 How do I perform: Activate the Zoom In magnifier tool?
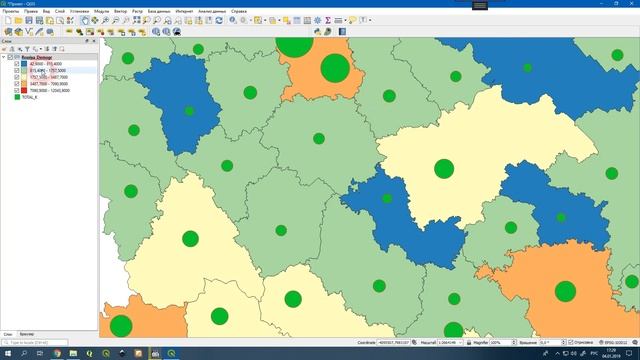(105, 20)
